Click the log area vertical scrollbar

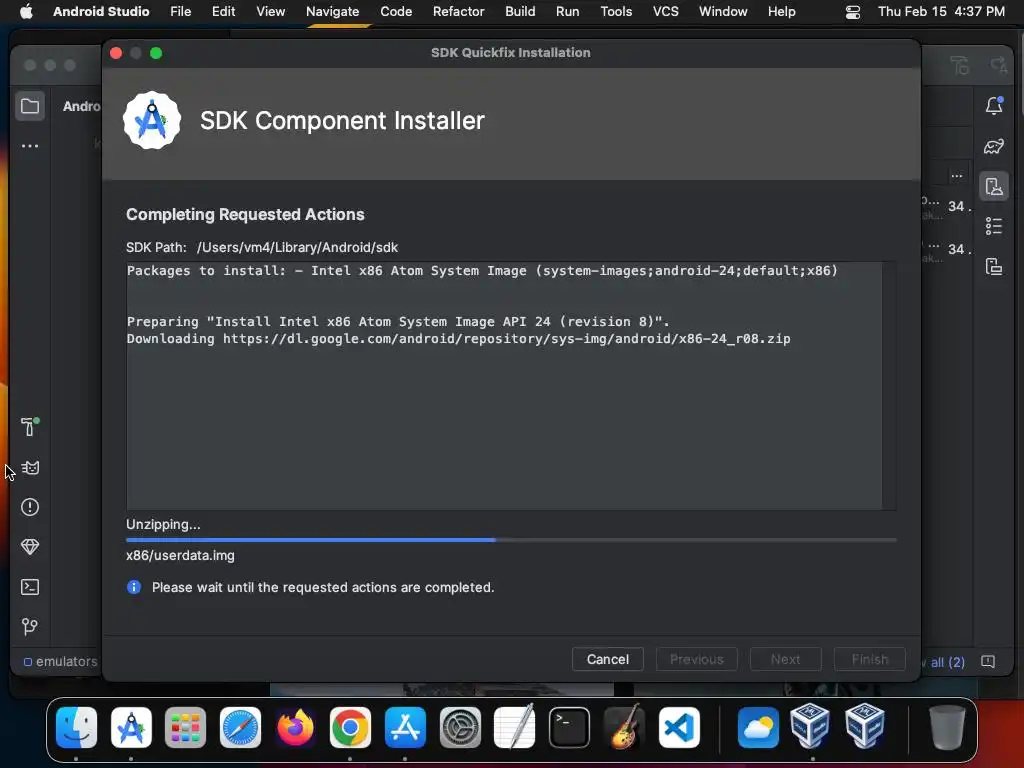click(889, 385)
